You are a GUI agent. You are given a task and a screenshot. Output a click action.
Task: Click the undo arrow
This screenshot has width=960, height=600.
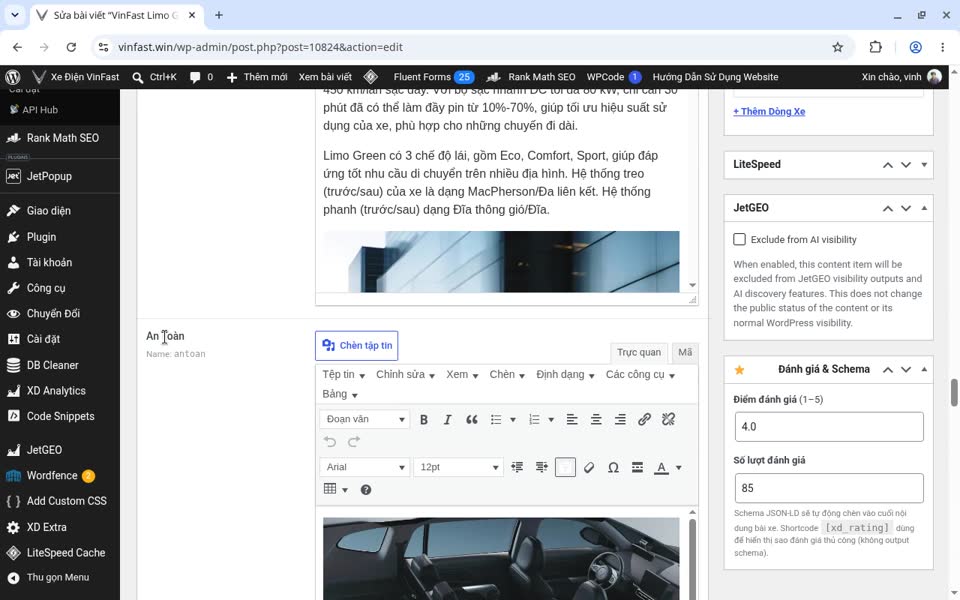click(x=330, y=441)
